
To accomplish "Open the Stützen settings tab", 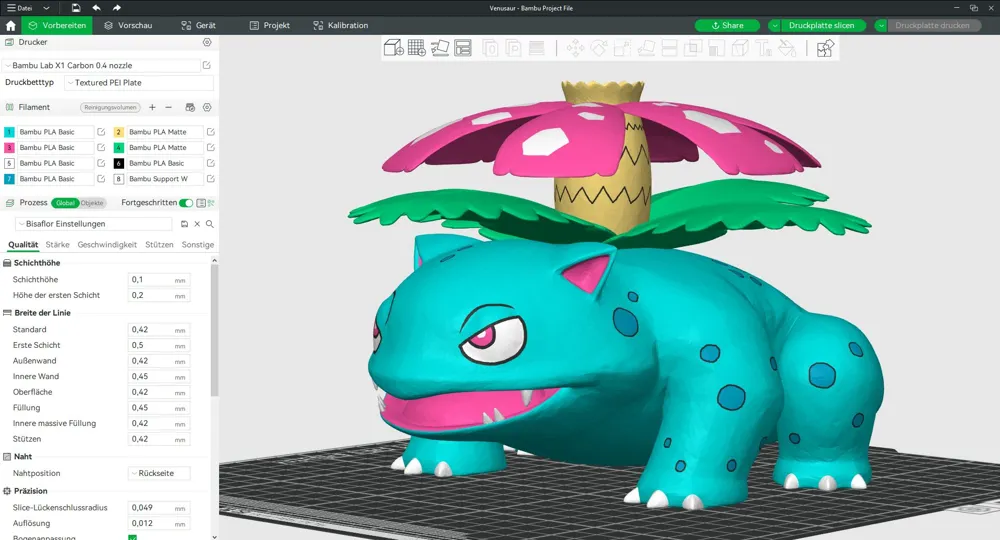I will coord(159,245).
